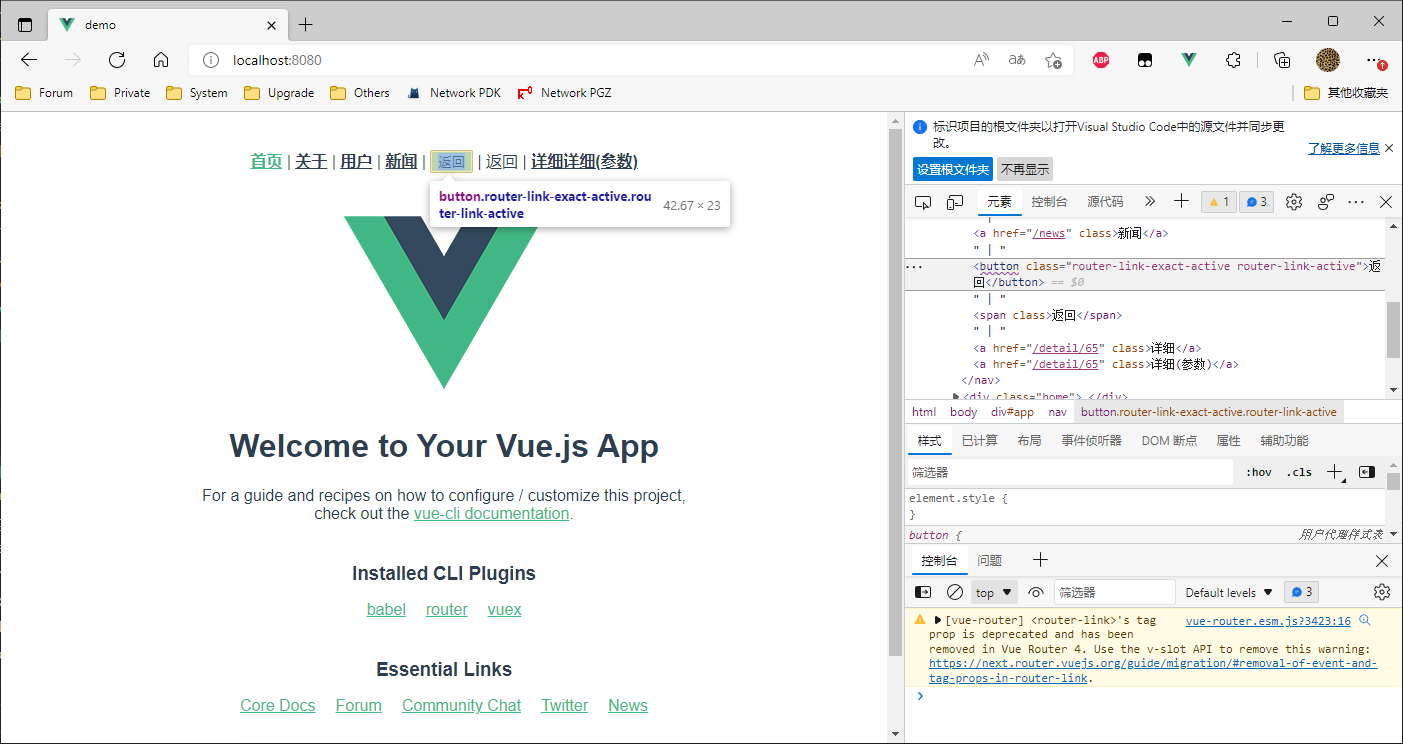The width and height of the screenshot is (1403, 744).
Task: Search the warning with magnifier icon
Action: pos(1364,621)
